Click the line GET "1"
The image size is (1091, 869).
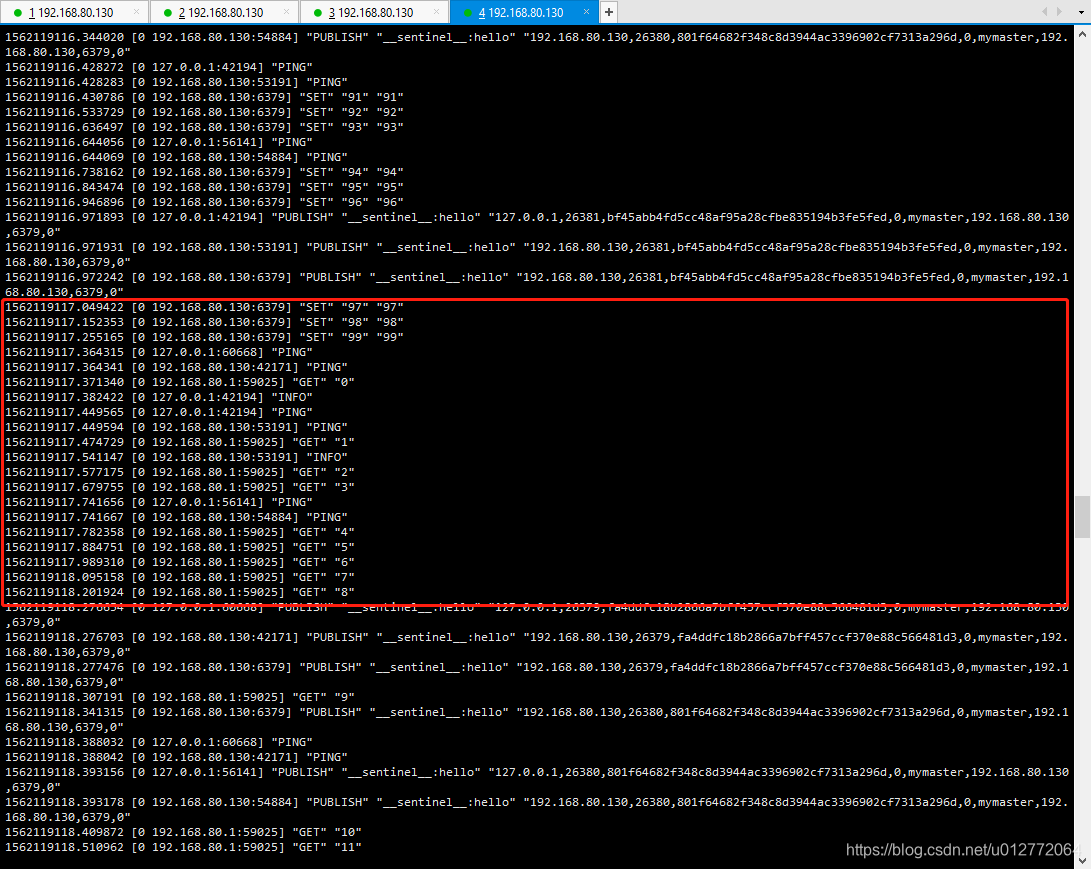point(180,442)
